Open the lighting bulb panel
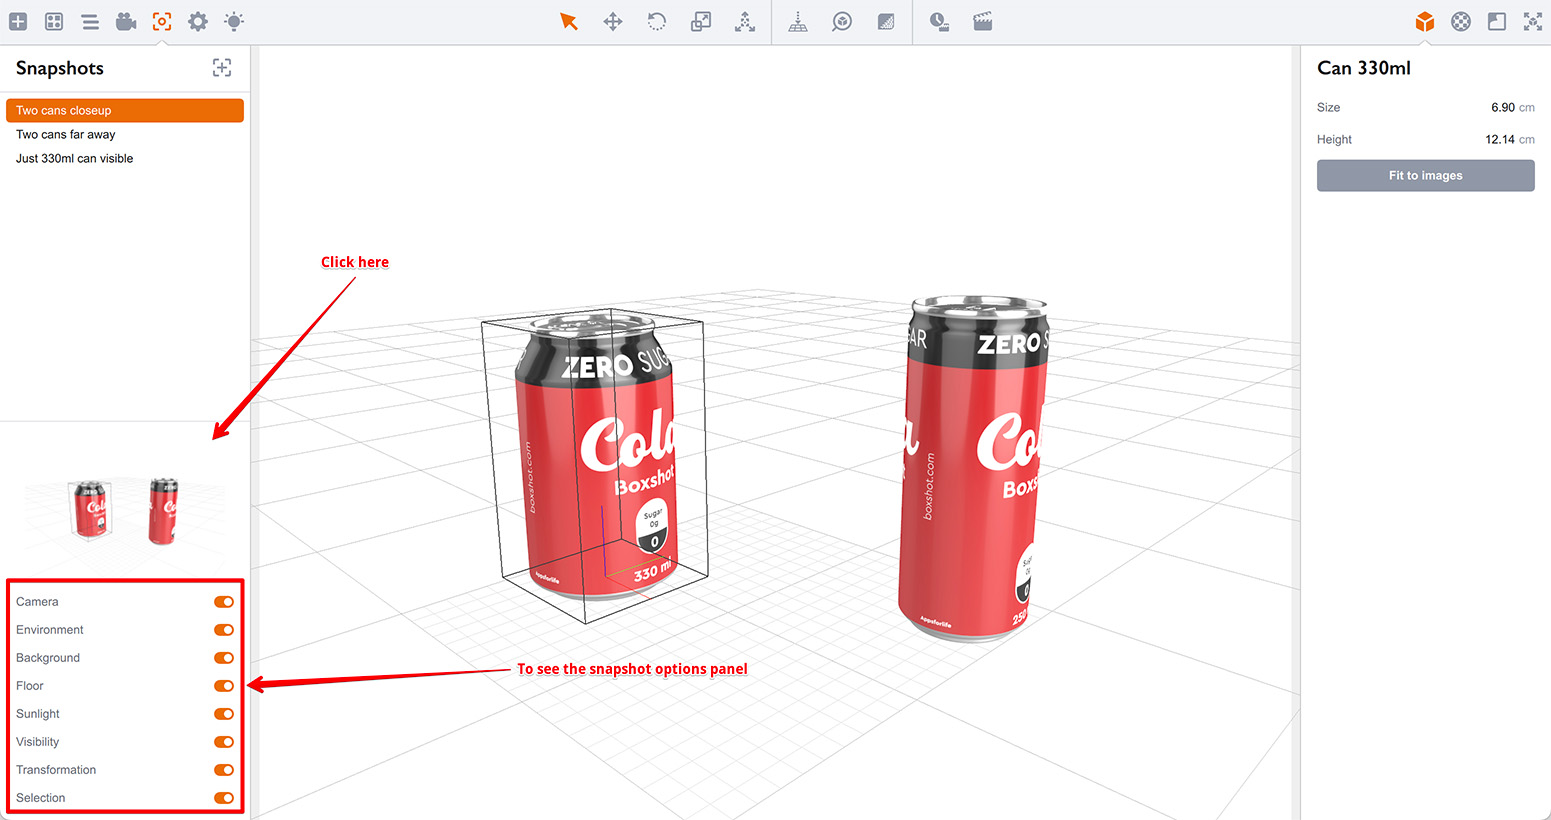1551x820 pixels. coord(234,21)
